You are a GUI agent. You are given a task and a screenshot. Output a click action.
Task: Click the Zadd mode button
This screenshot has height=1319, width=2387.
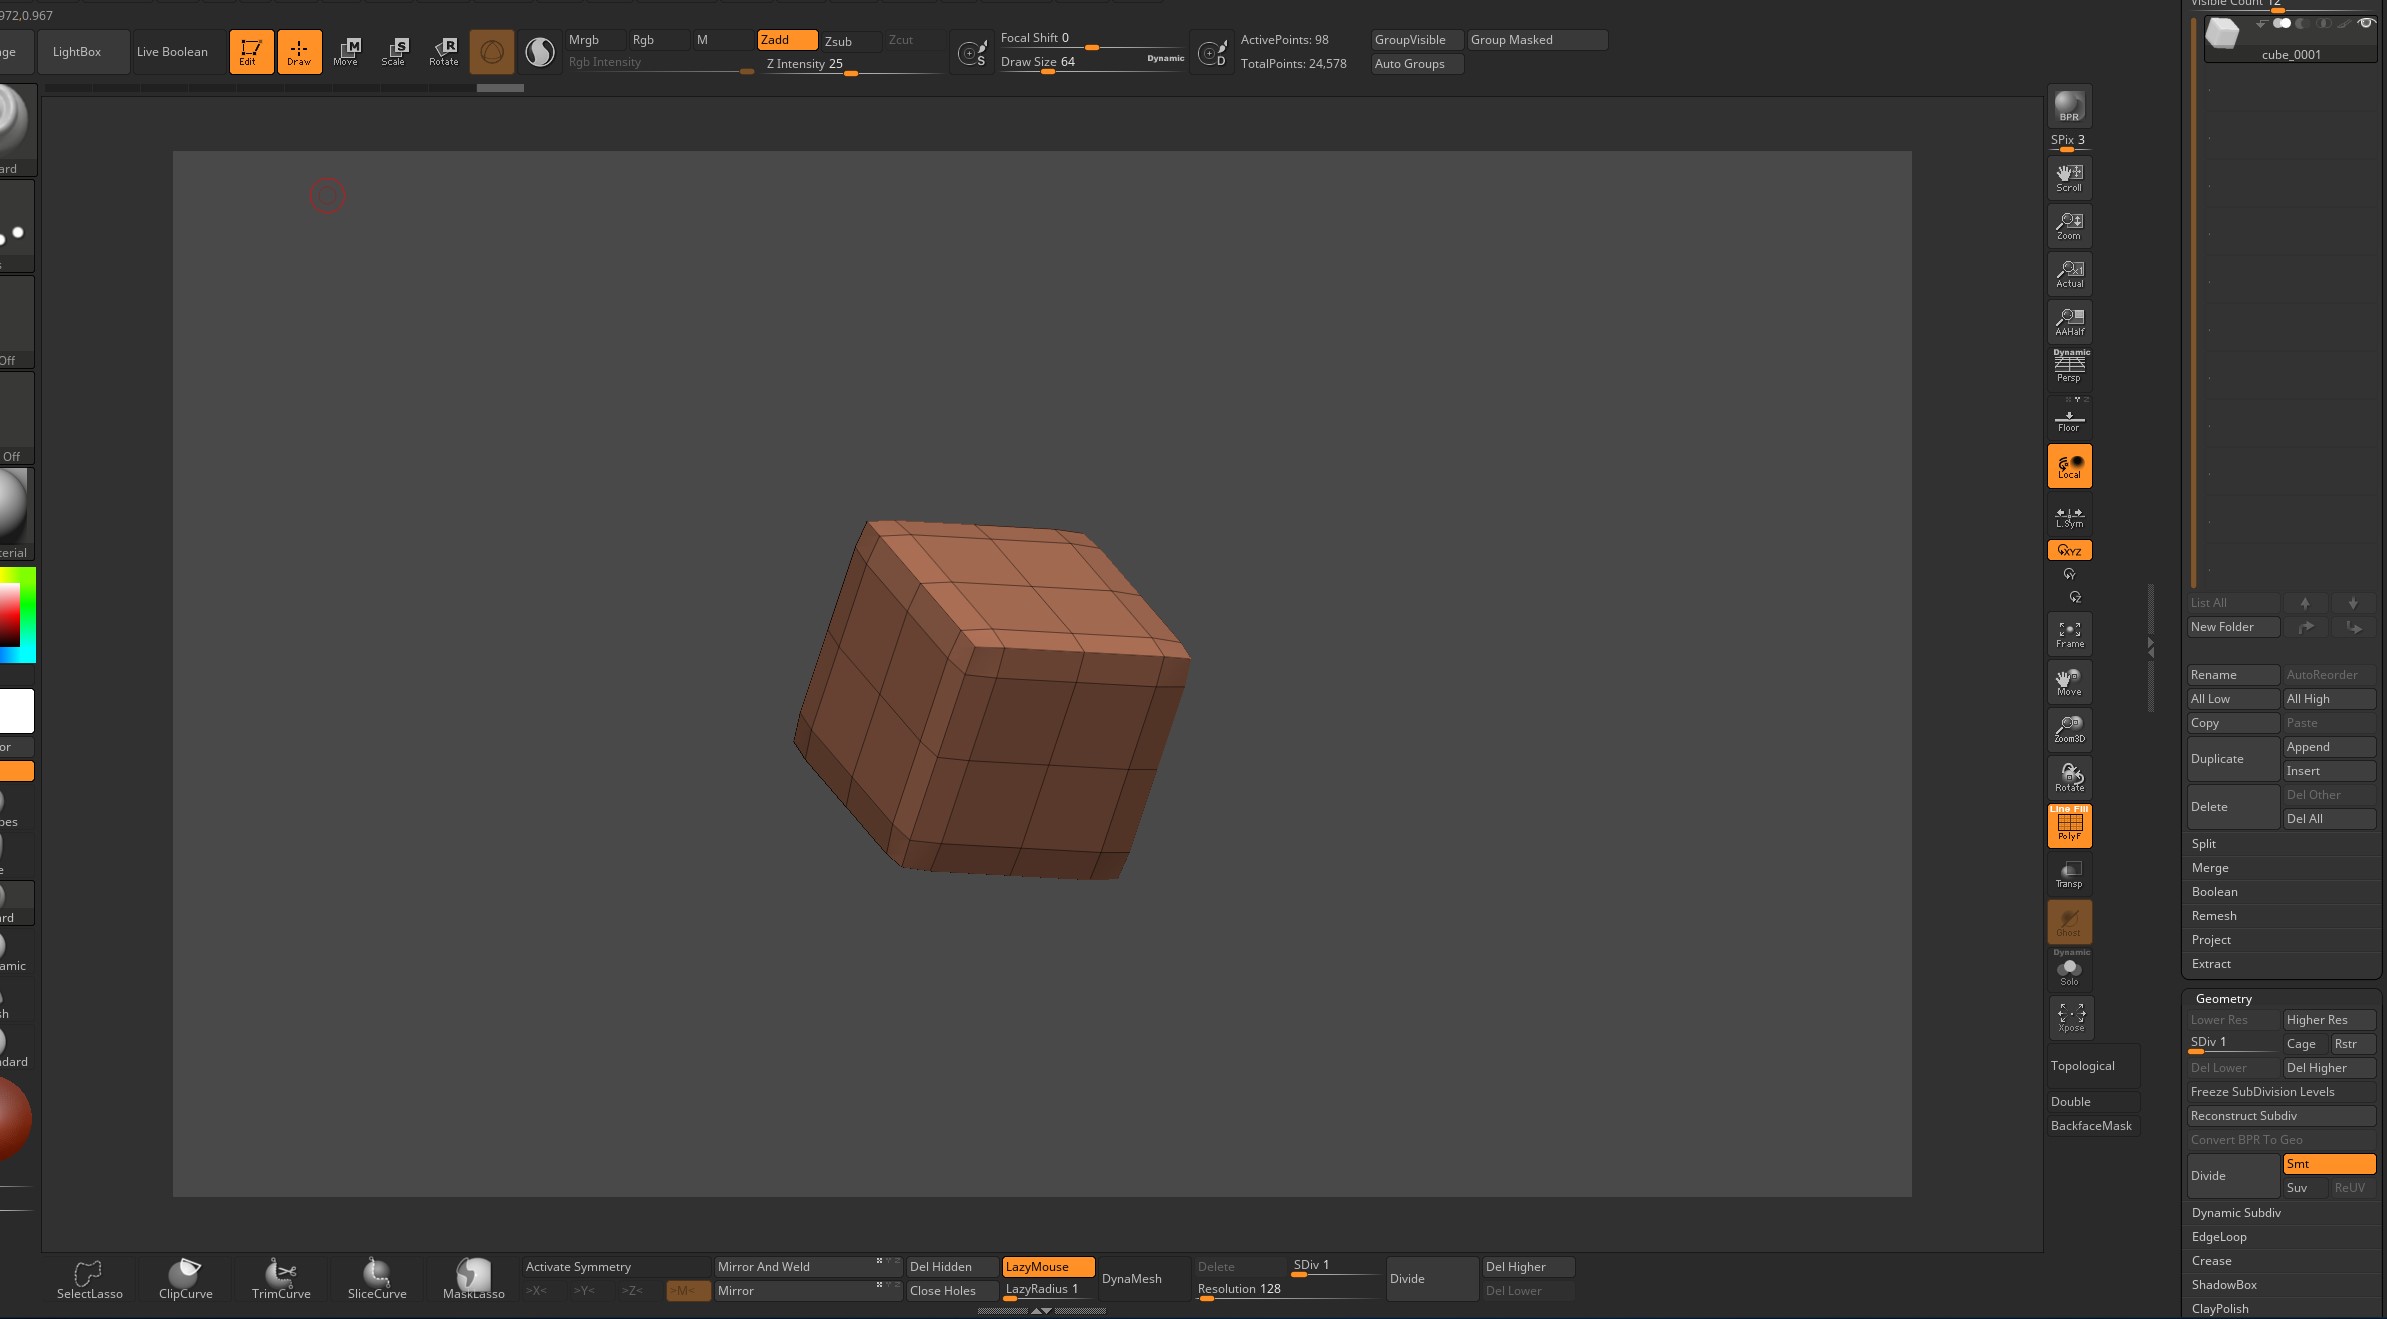tap(787, 40)
